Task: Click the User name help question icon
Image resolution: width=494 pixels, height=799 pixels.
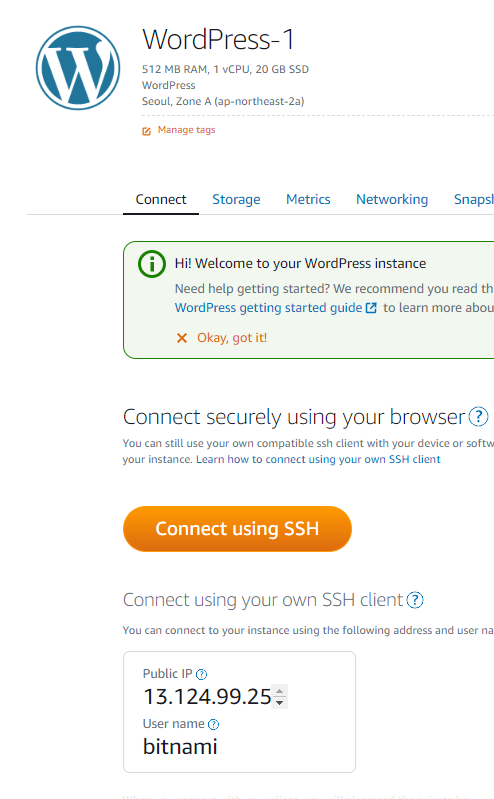Action: click(214, 724)
